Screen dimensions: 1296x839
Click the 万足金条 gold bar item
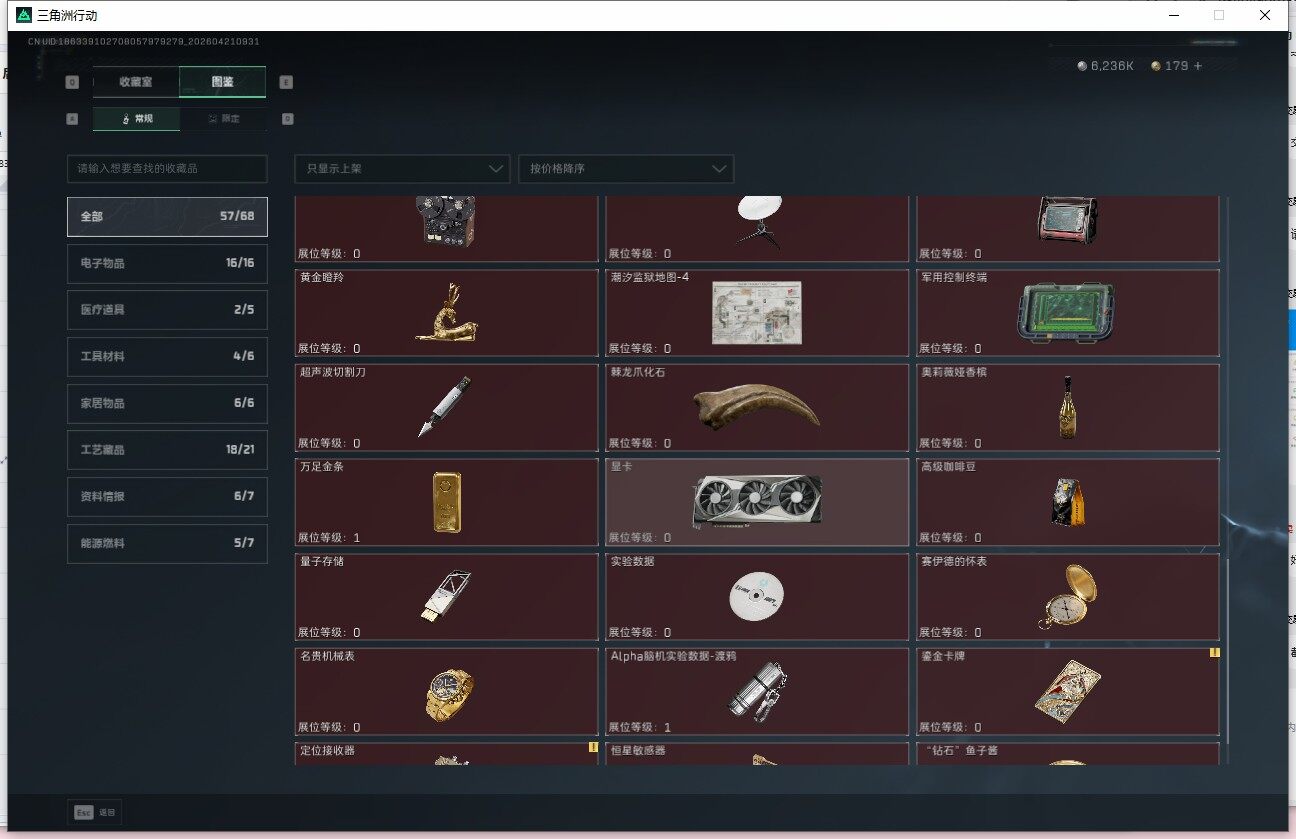[446, 501]
